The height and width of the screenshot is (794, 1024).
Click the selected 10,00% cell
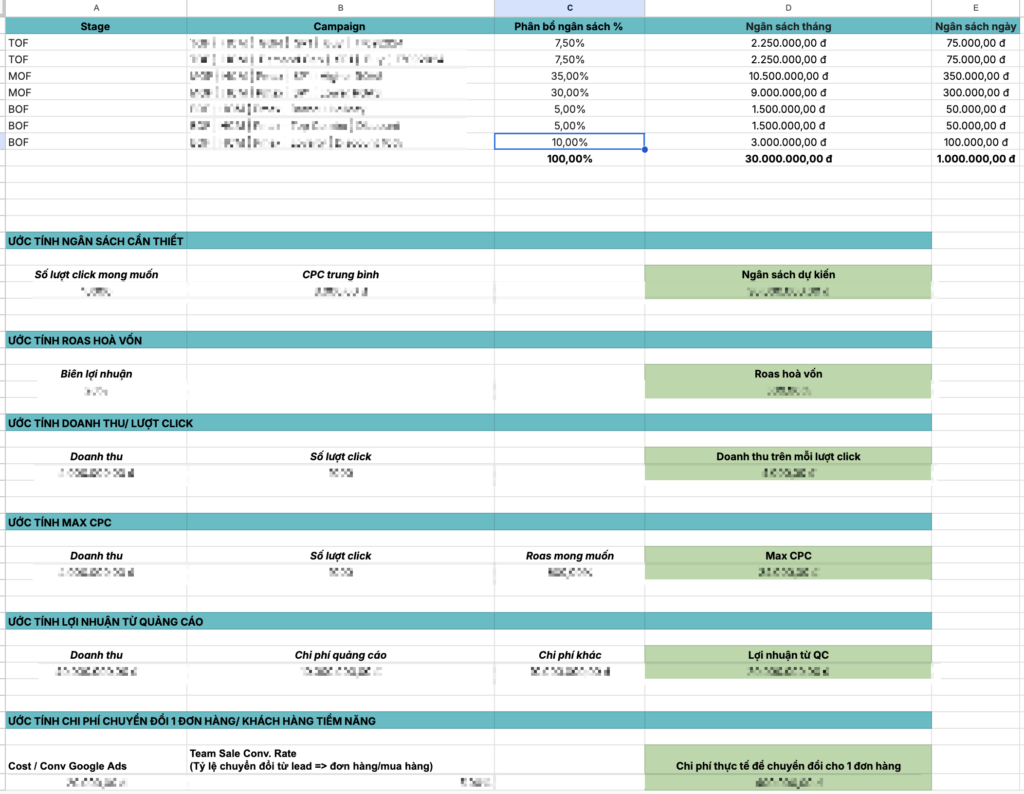point(569,142)
